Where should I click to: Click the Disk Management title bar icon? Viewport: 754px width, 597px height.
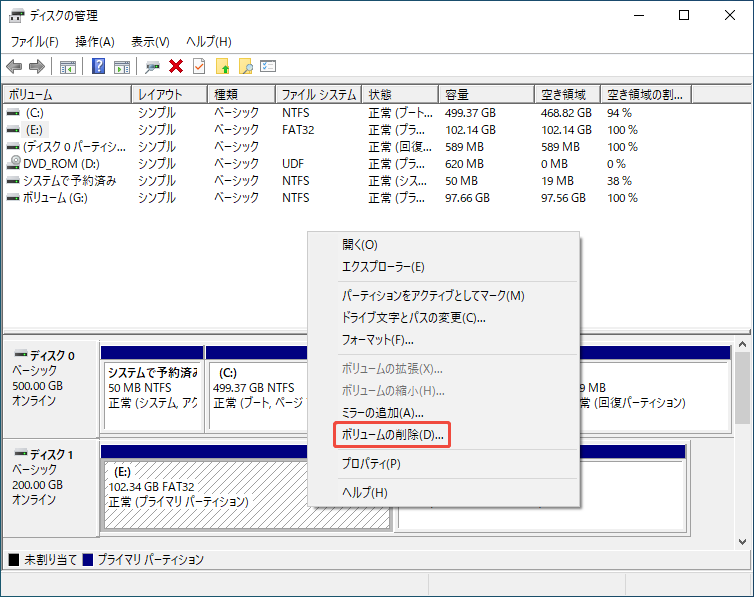point(16,15)
